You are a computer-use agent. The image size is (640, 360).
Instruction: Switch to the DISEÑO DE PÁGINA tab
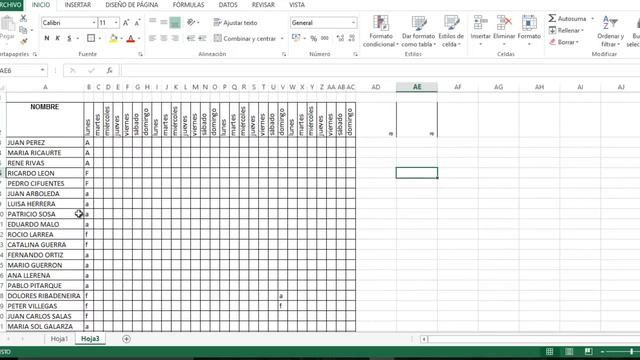[132, 5]
